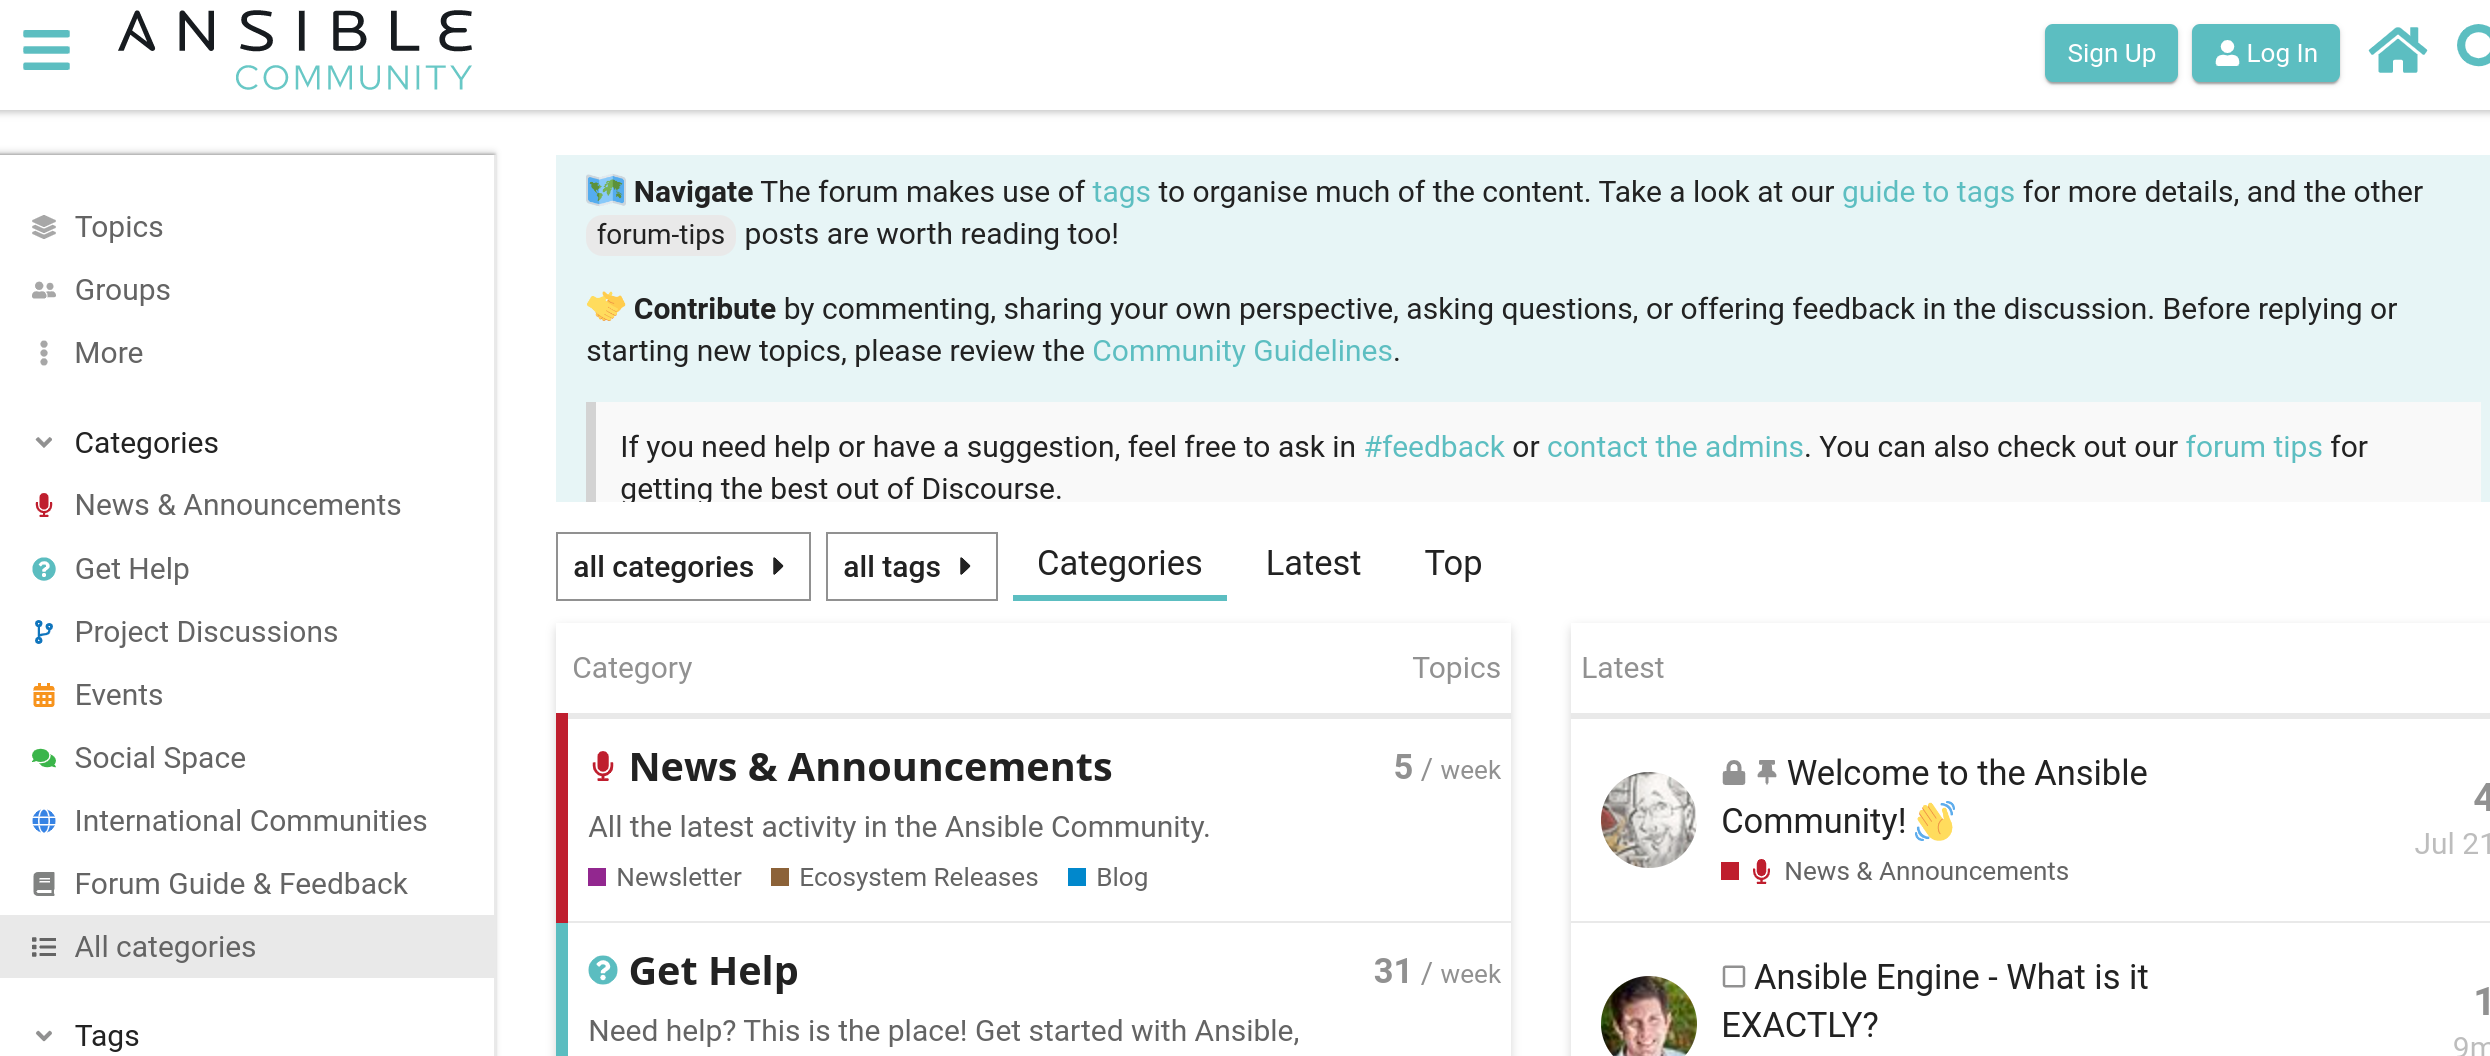Open the all tags dropdown

910,567
